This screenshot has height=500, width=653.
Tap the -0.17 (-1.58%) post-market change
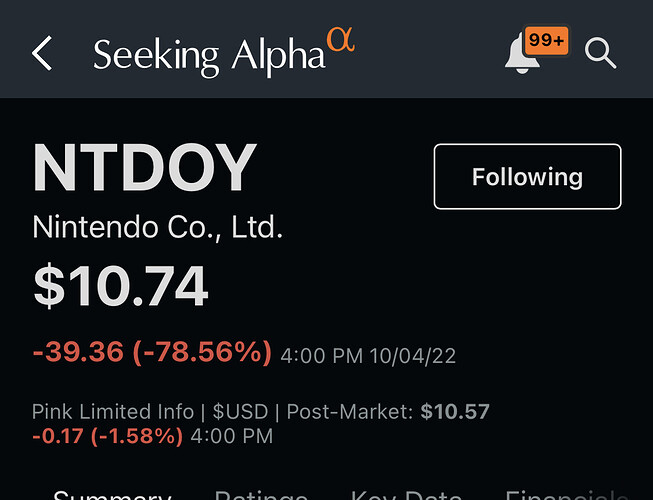107,436
